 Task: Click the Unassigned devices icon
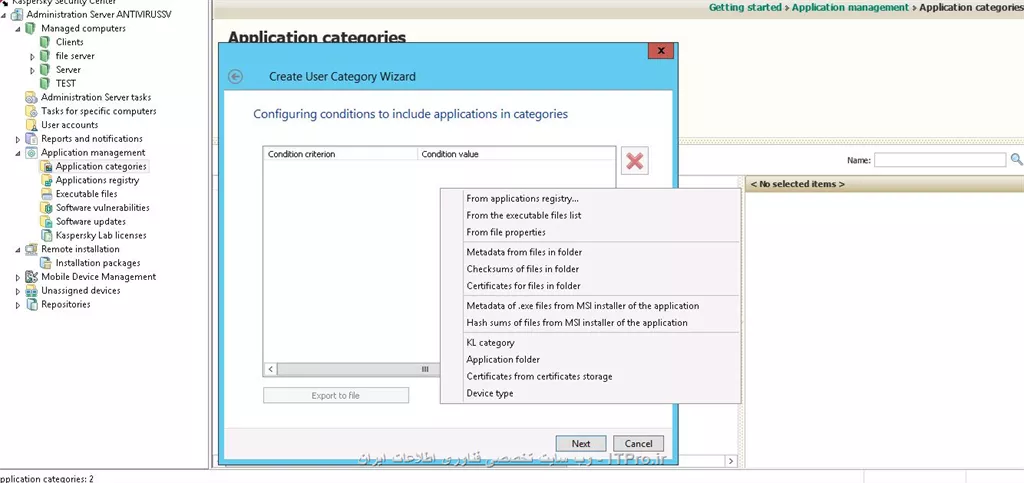(31, 290)
